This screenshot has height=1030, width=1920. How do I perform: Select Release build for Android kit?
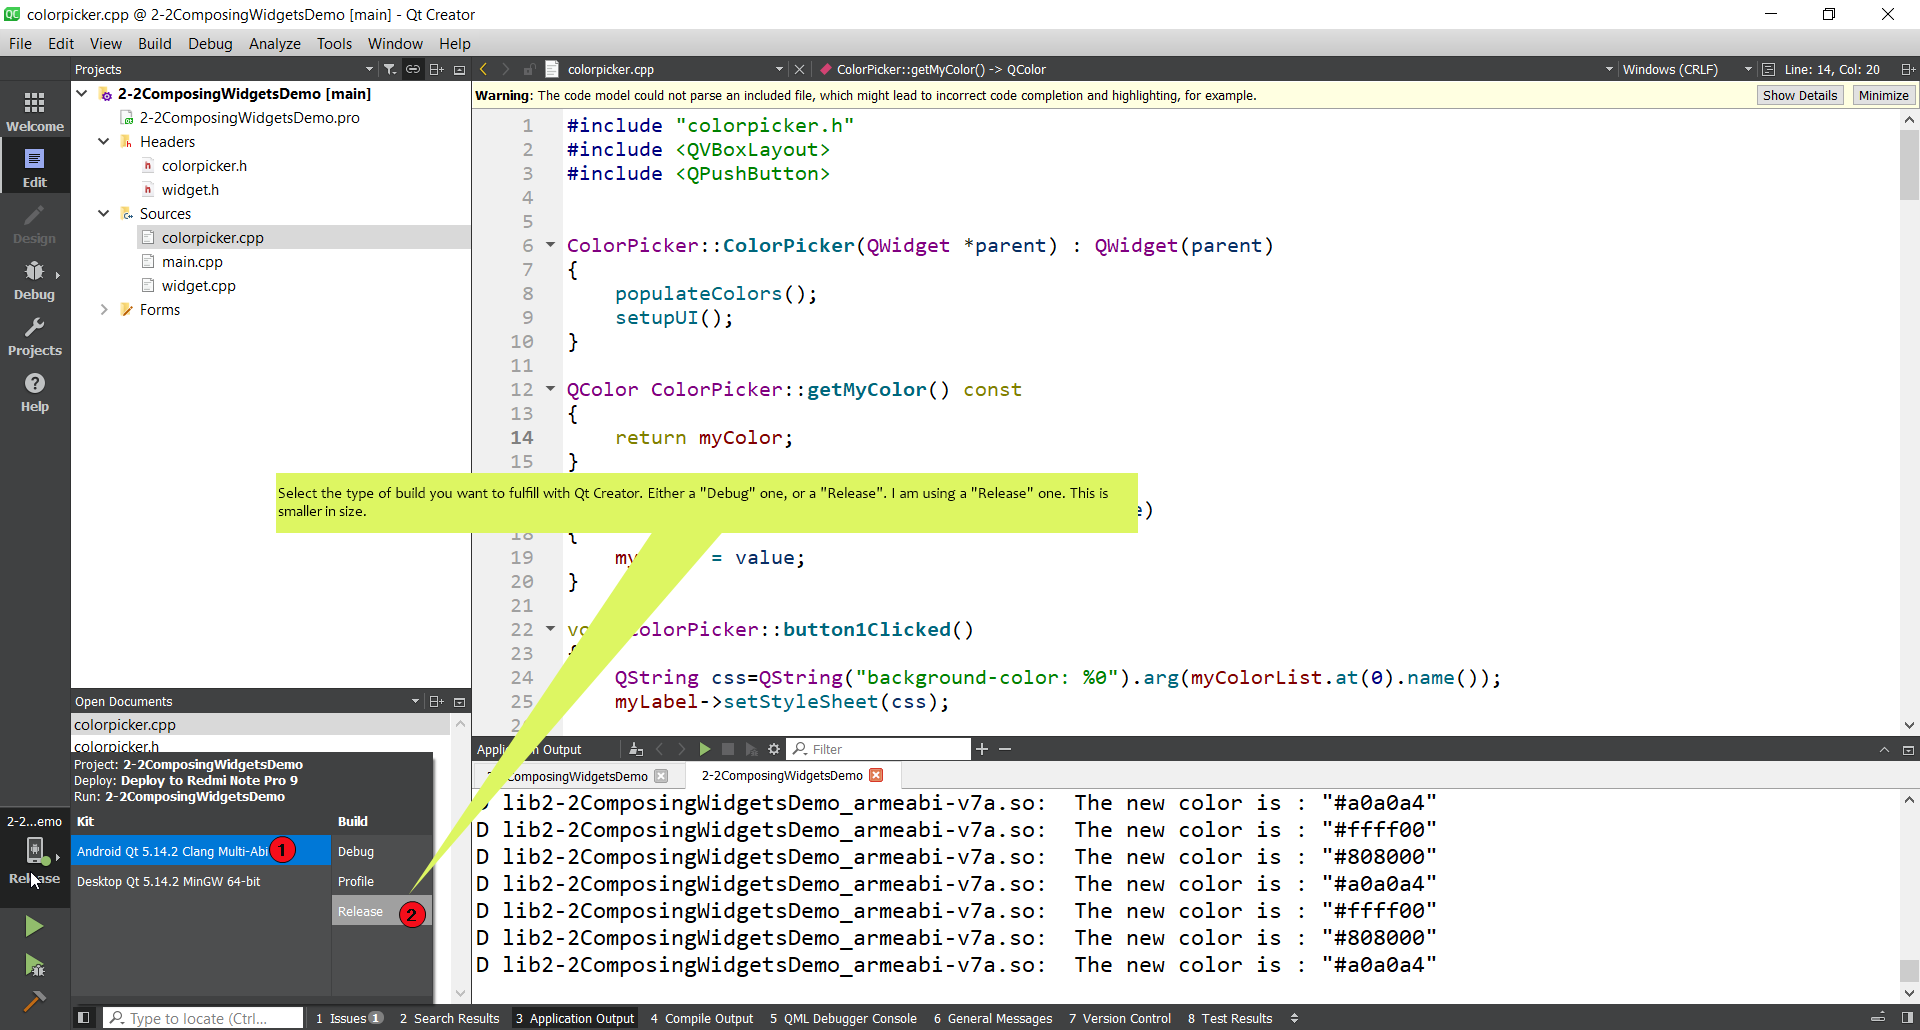coord(362,911)
